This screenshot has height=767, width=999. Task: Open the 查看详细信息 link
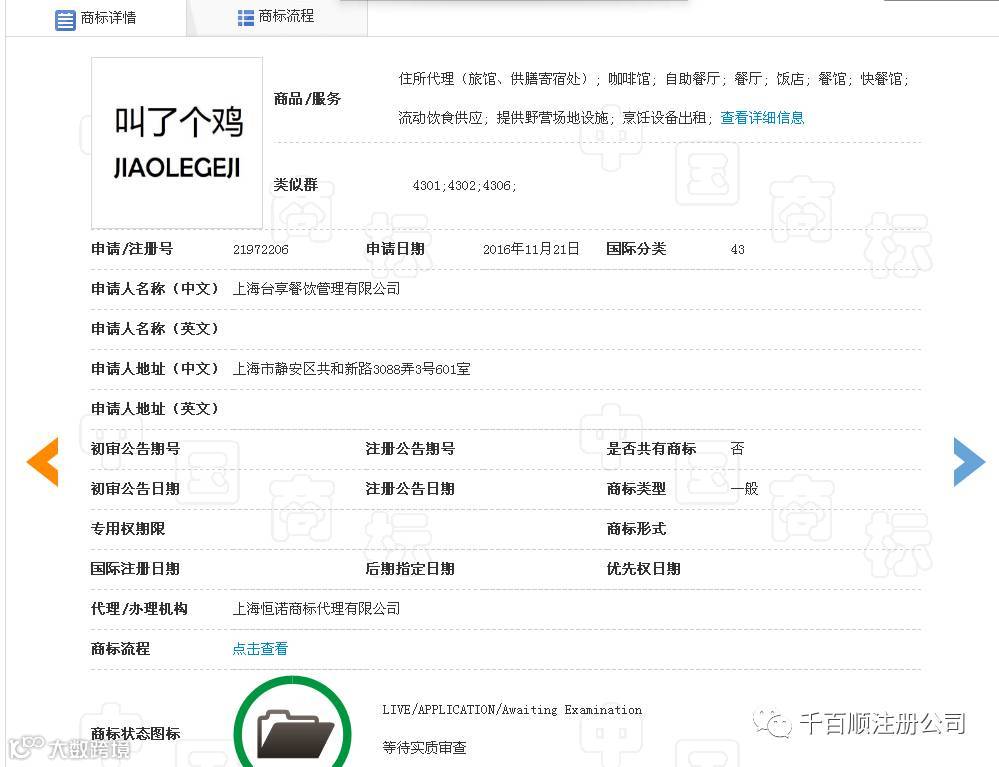pyautogui.click(x=762, y=118)
